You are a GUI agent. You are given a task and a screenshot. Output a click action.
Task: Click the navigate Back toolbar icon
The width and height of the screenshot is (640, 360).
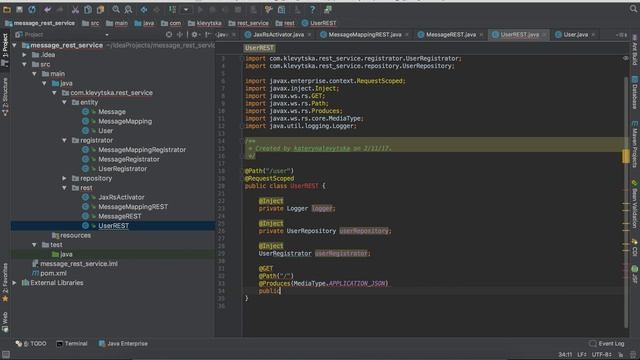[144, 9]
